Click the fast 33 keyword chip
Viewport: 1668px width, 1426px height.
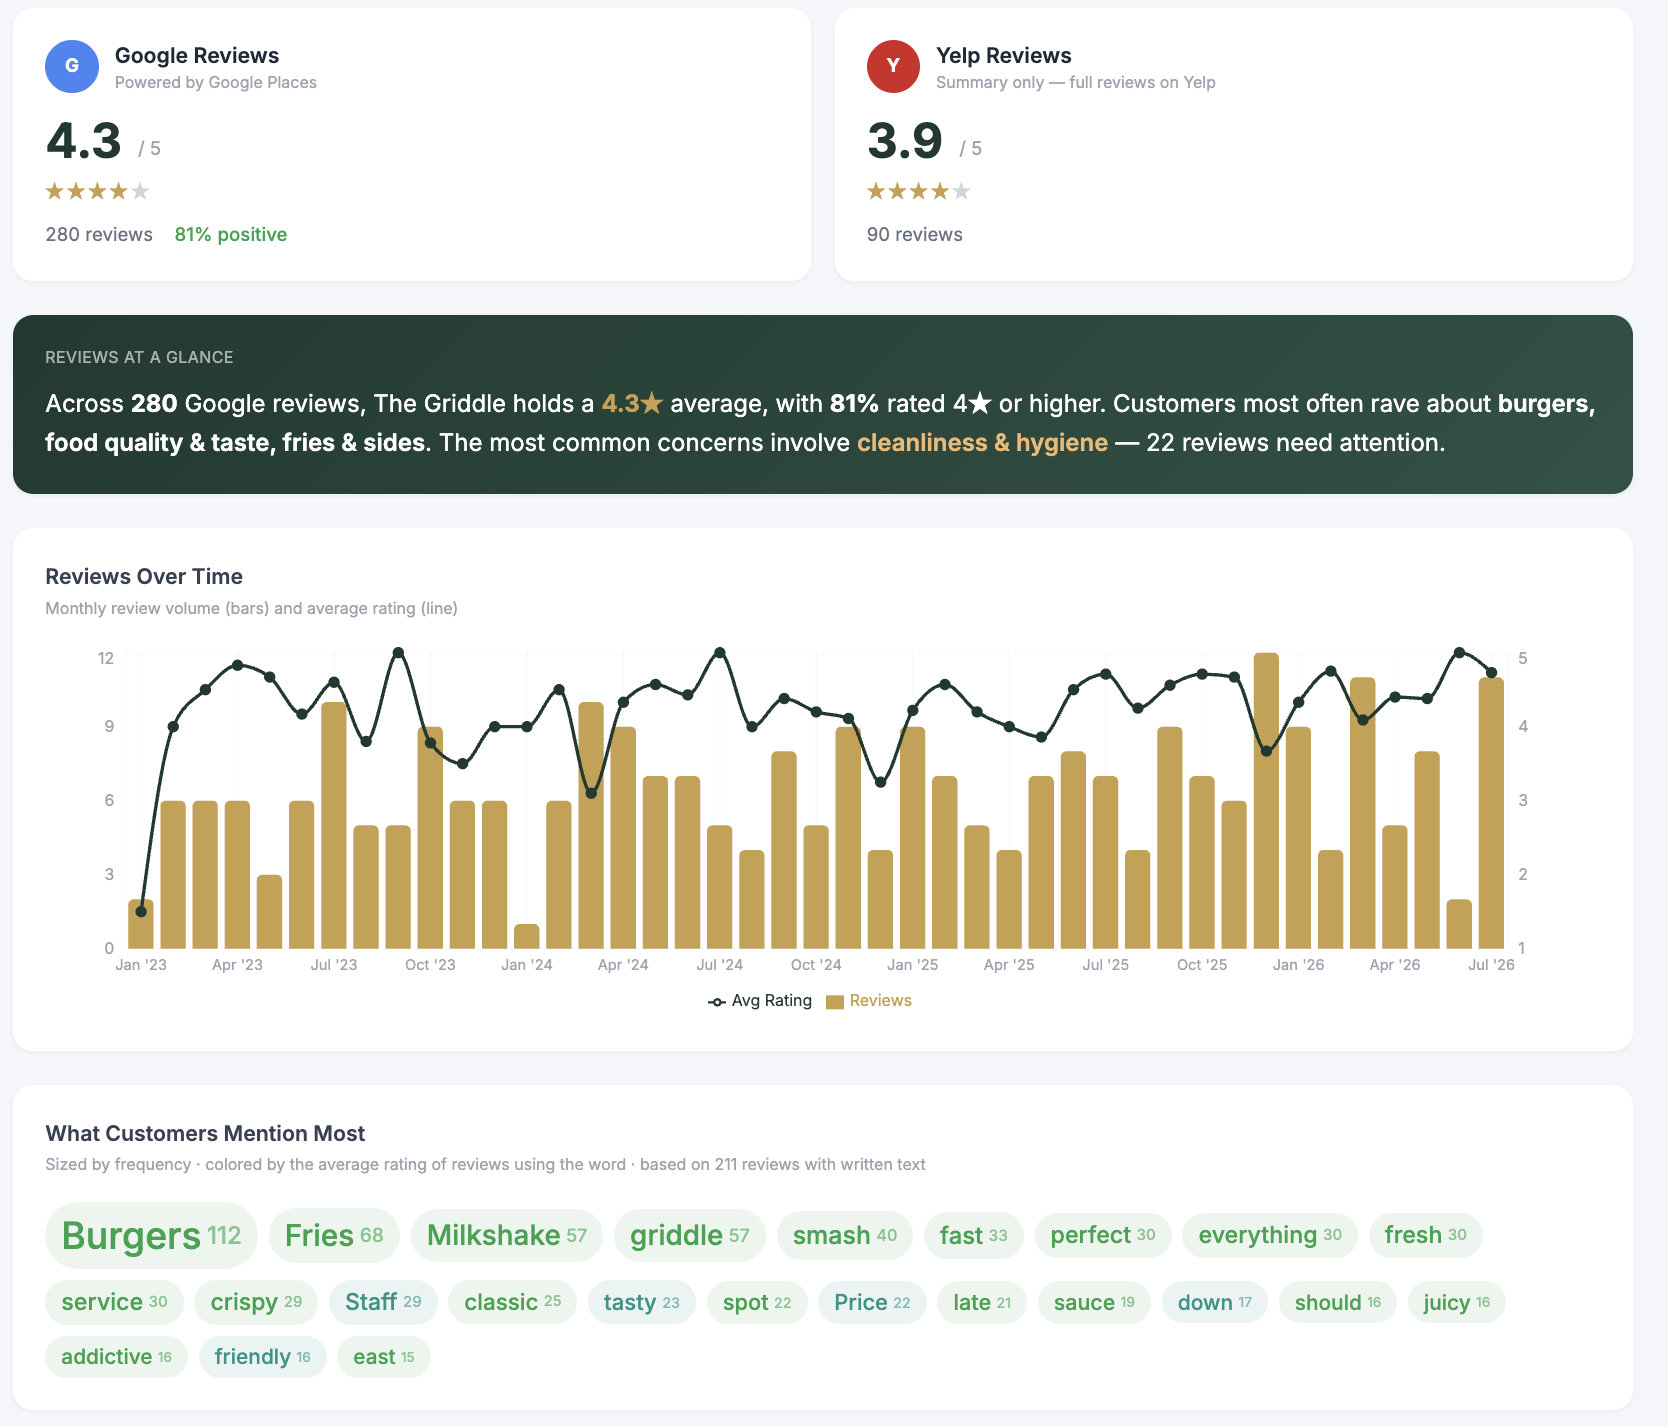(x=974, y=1235)
